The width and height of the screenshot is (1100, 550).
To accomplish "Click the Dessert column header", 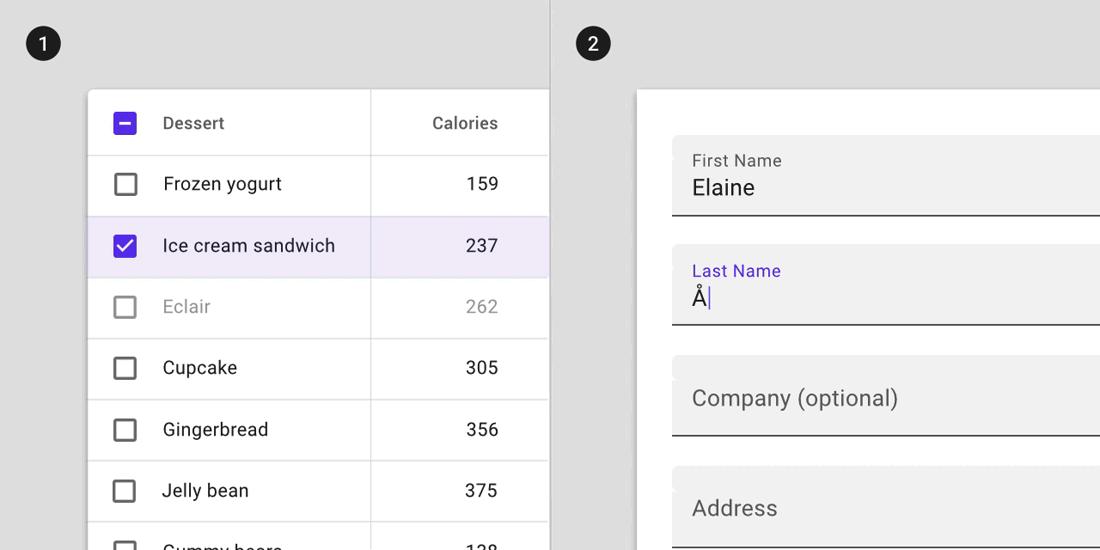I will coord(193,123).
